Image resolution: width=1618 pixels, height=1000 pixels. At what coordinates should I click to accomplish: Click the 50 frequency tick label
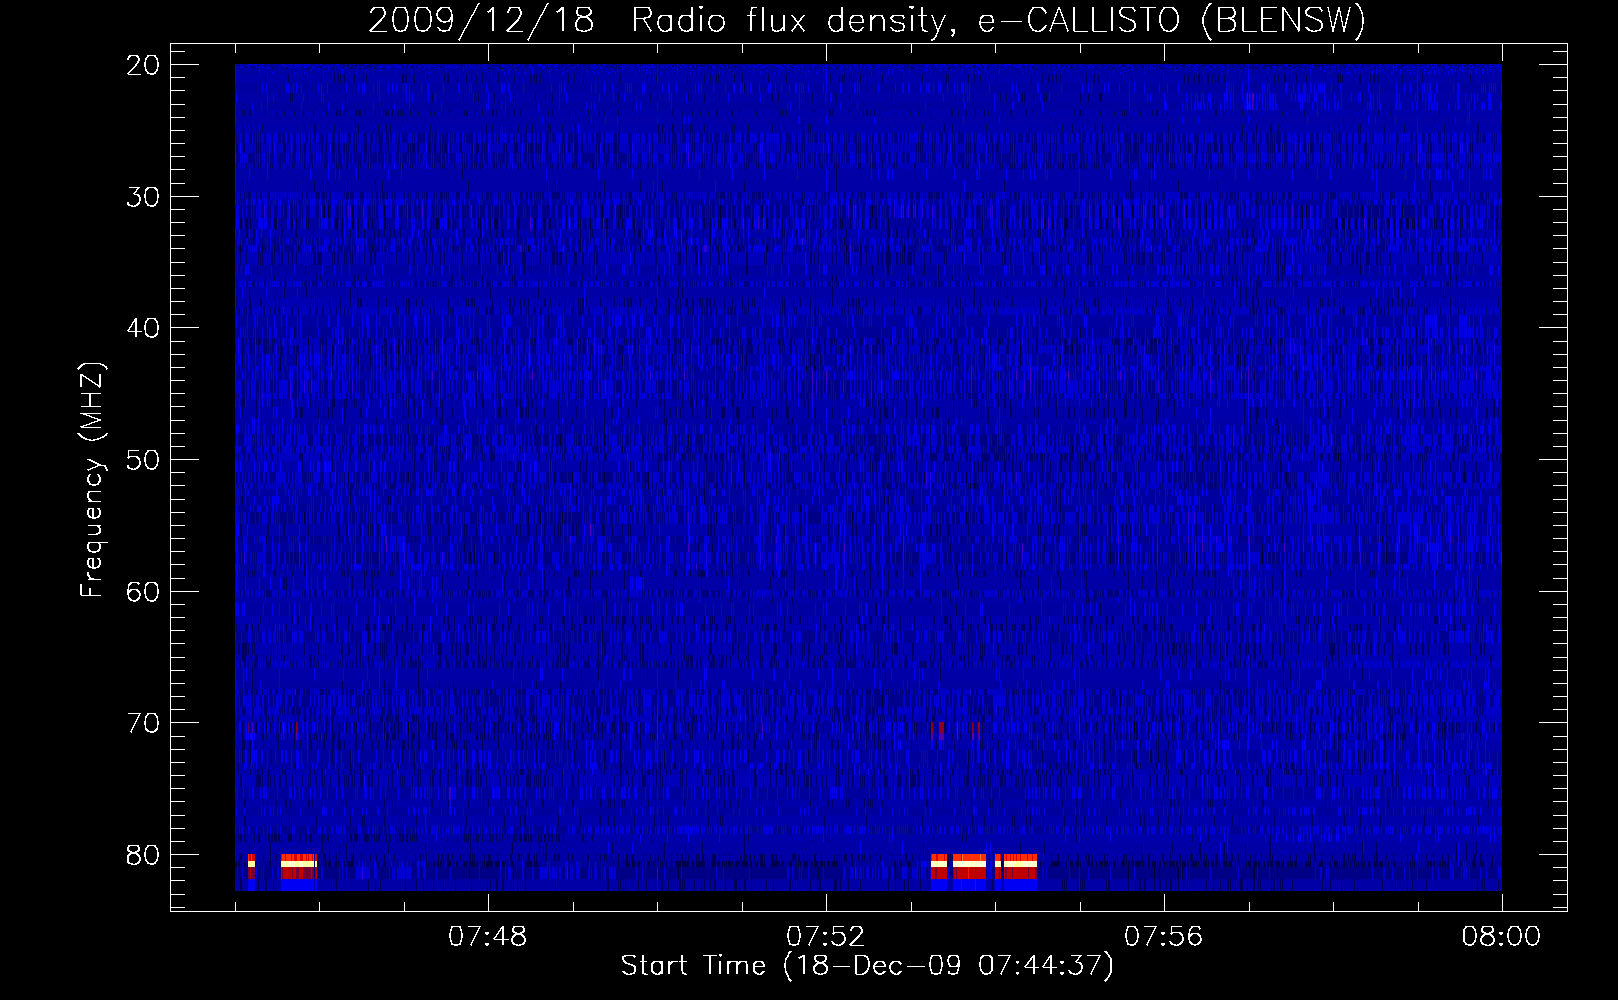(143, 460)
